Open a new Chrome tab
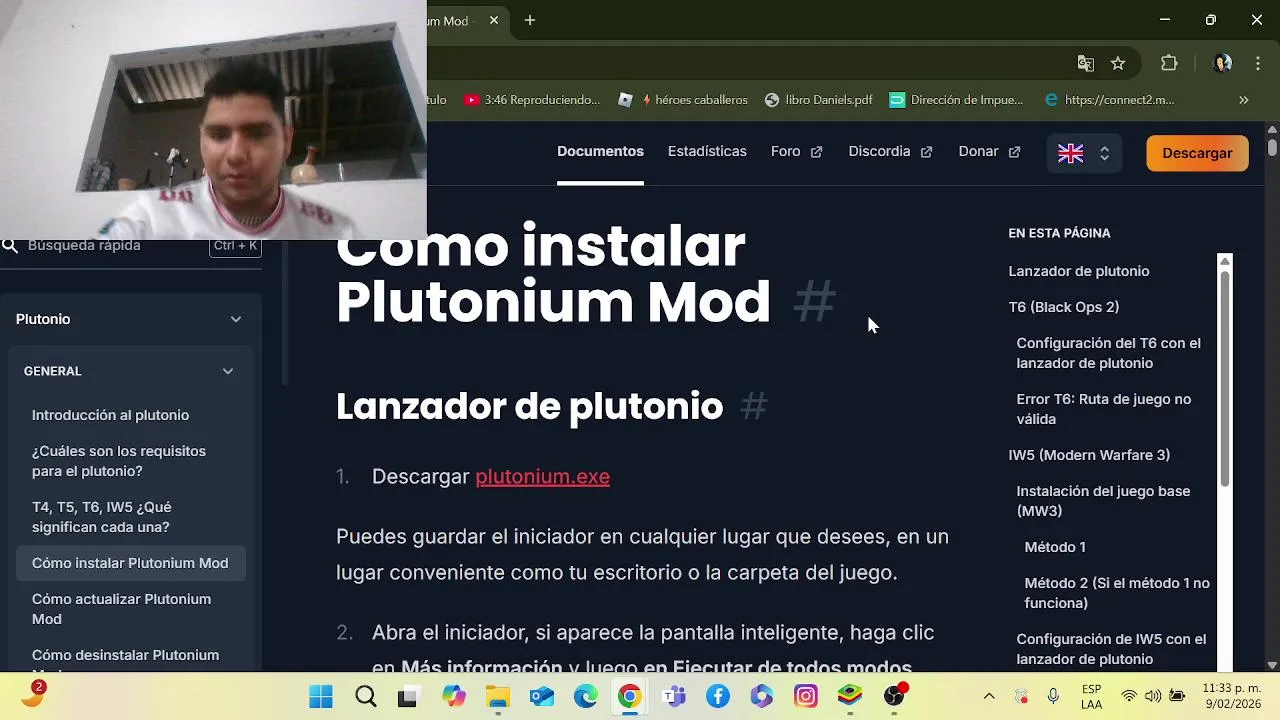 point(530,20)
